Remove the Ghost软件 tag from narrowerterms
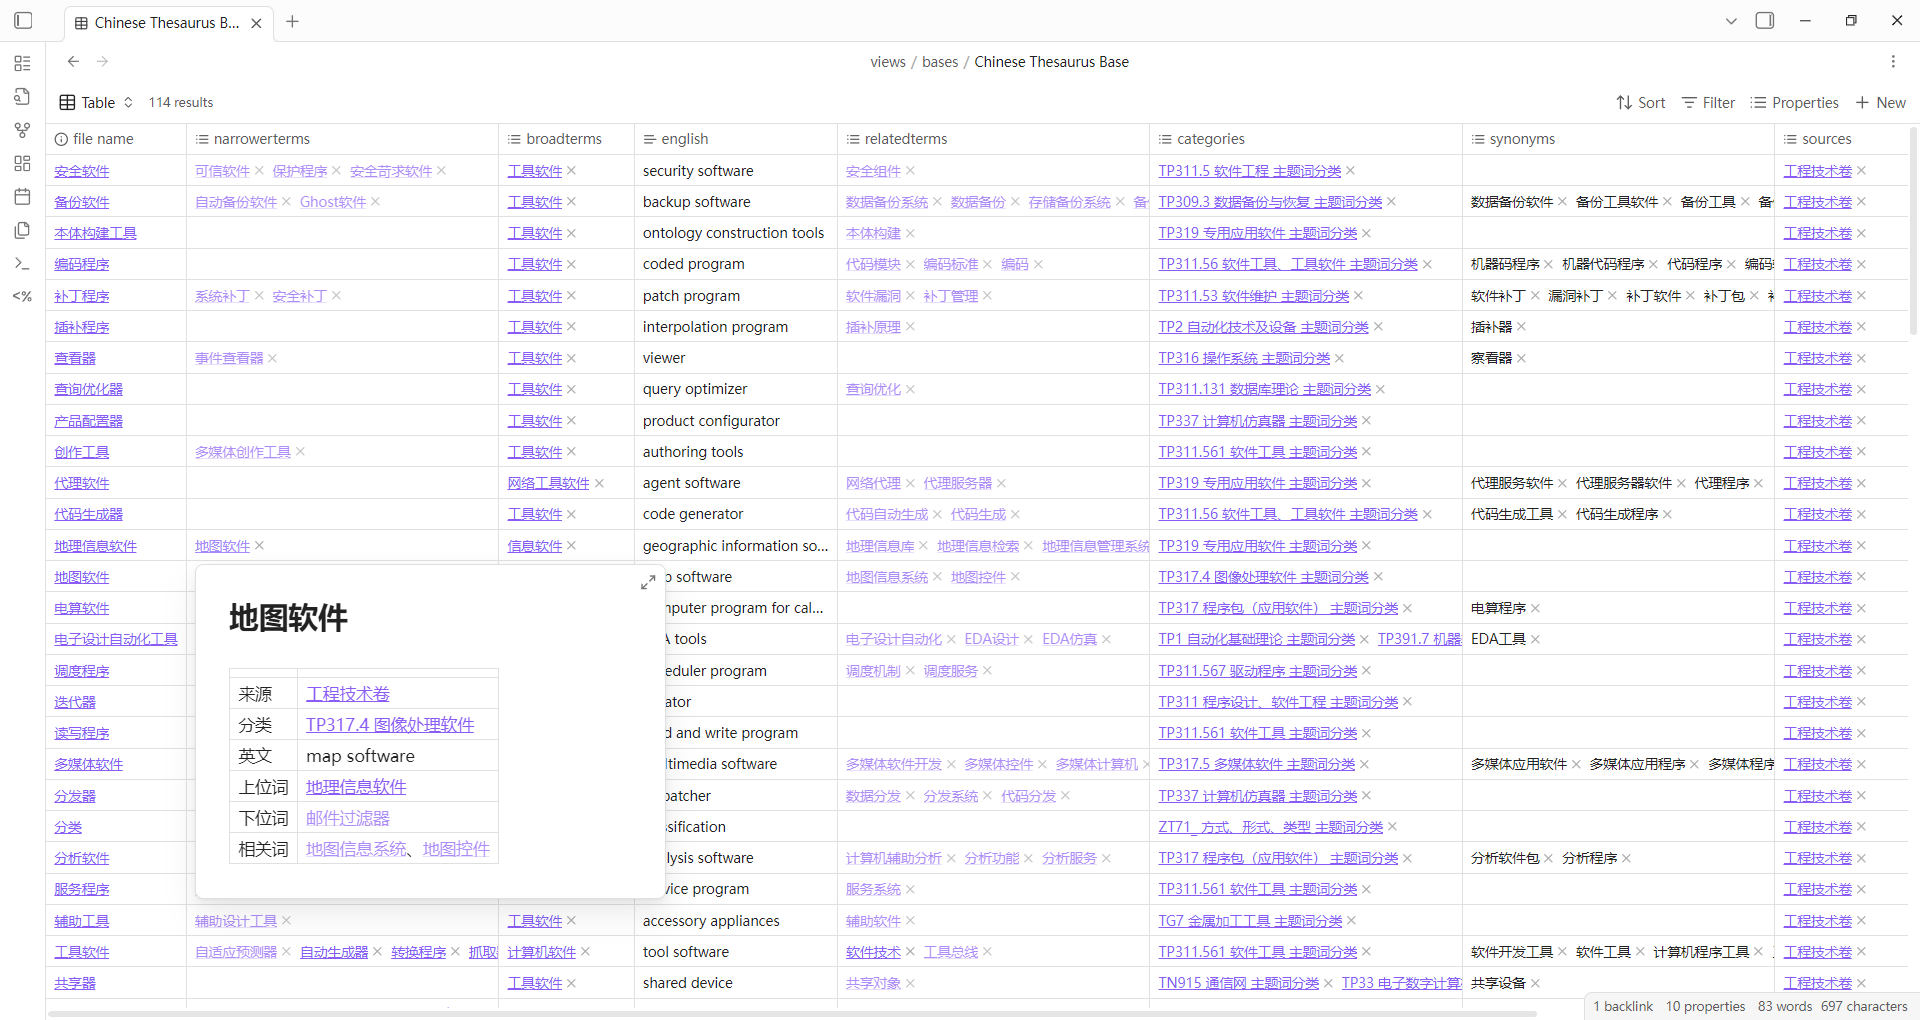The width and height of the screenshot is (1920, 1020). (376, 202)
